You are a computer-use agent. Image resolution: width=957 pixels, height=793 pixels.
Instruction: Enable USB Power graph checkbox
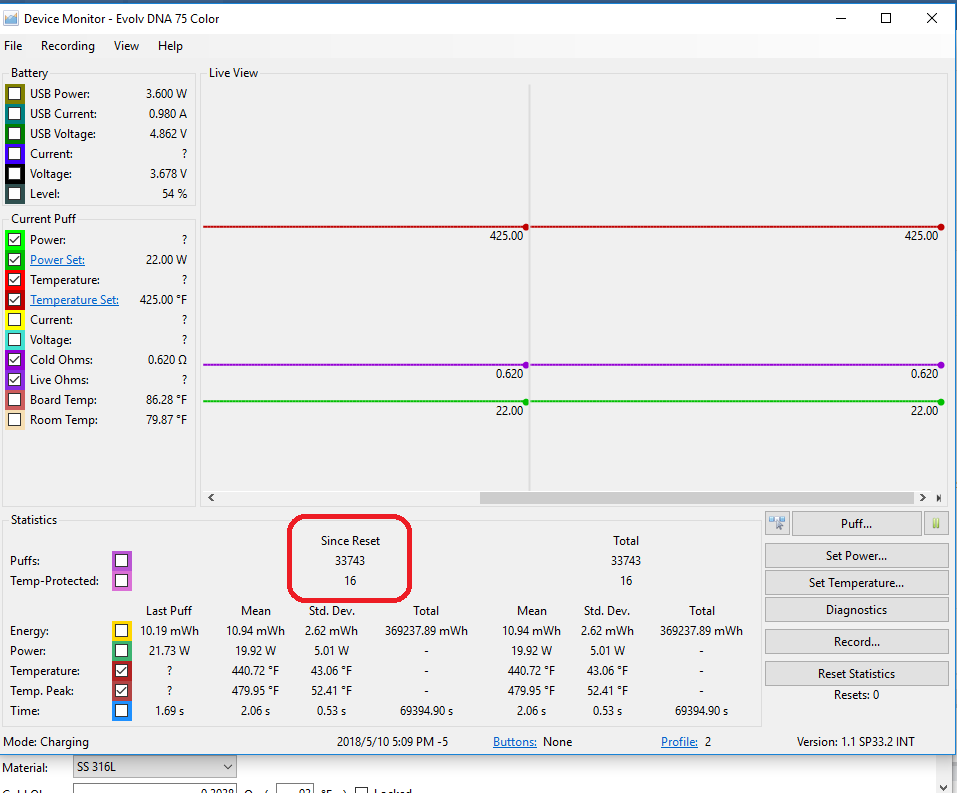click(15, 94)
